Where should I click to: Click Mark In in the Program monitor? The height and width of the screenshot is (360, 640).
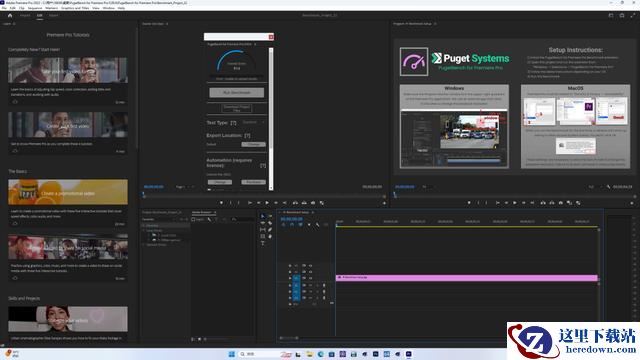pos(478,203)
